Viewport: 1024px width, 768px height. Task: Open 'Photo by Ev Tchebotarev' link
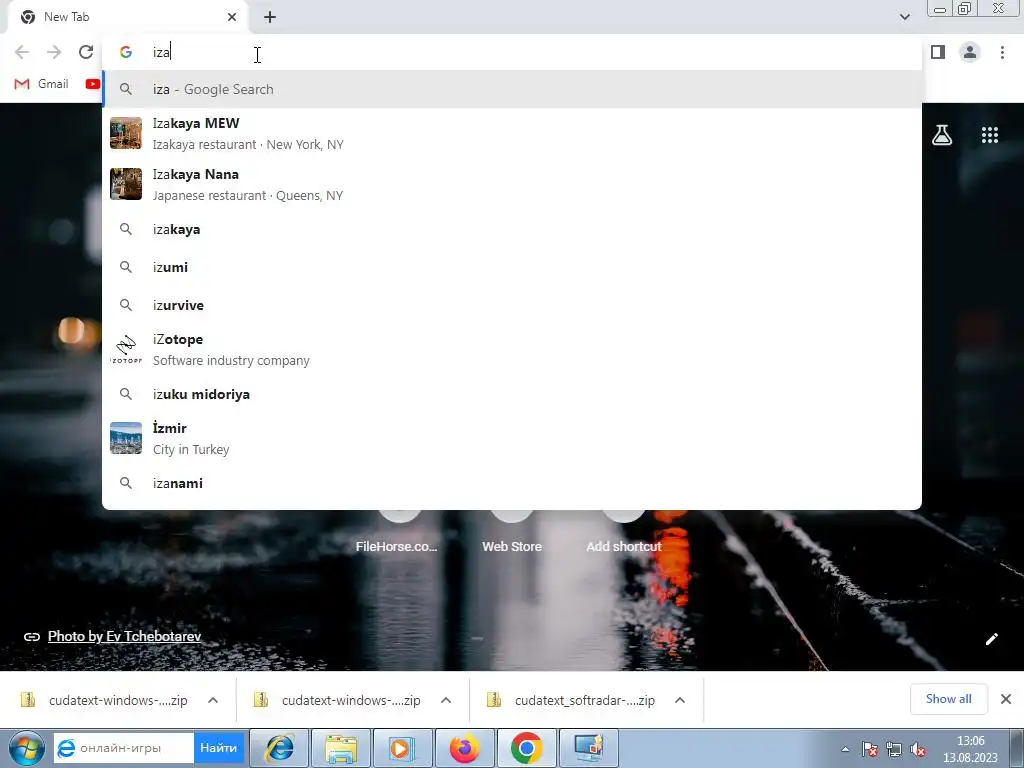124,637
